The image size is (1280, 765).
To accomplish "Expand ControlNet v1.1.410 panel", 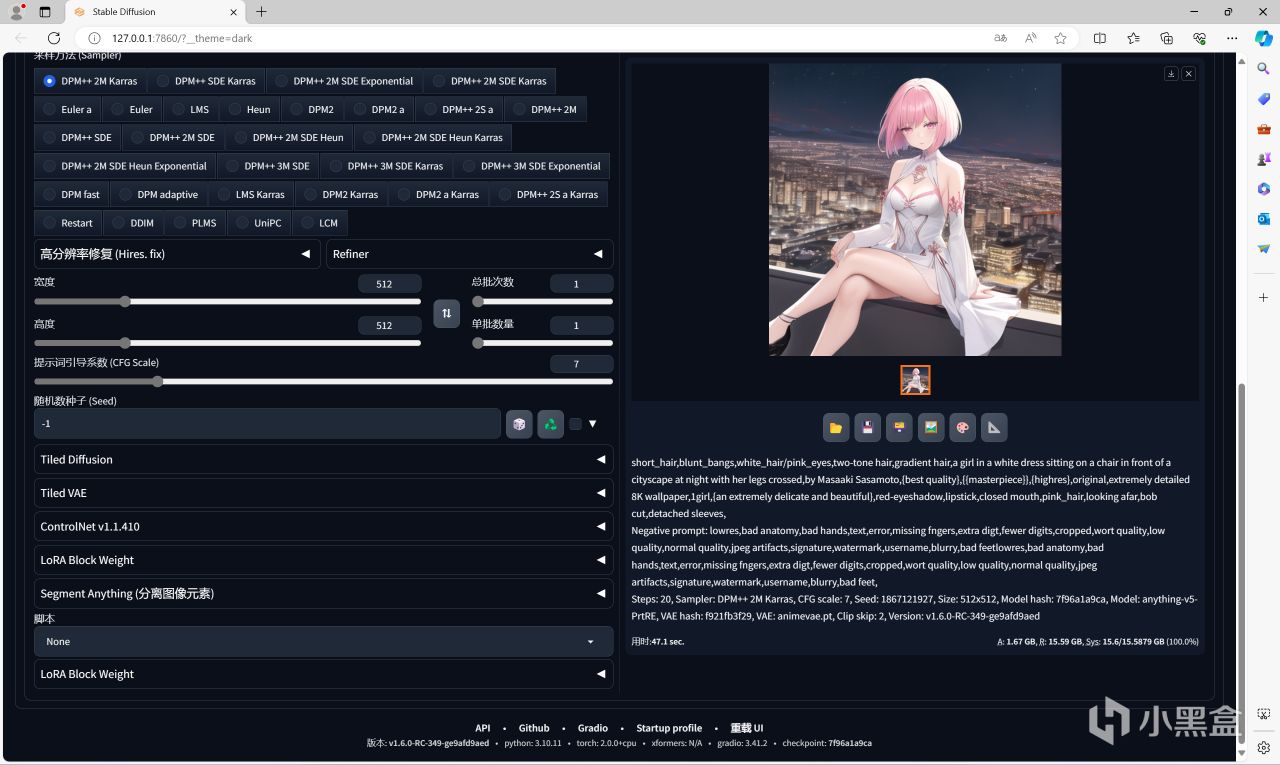I will pos(324,527).
